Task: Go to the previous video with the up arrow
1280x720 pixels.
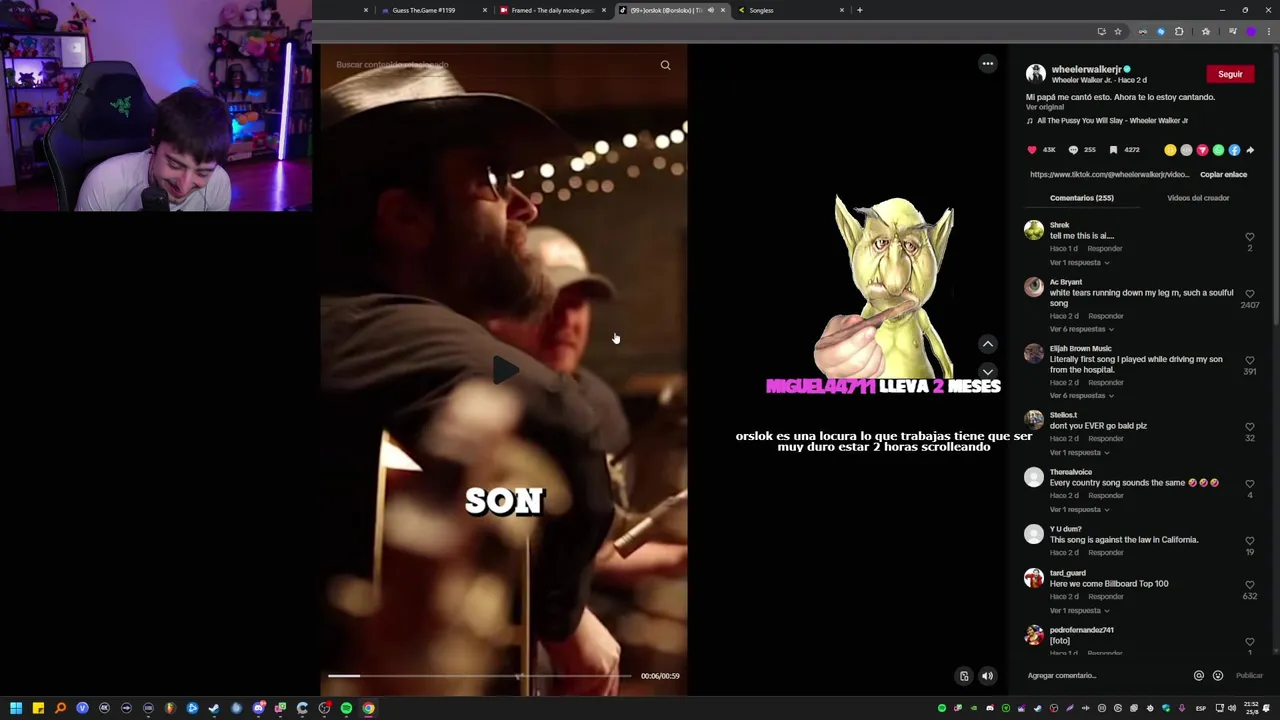Action: [x=987, y=344]
